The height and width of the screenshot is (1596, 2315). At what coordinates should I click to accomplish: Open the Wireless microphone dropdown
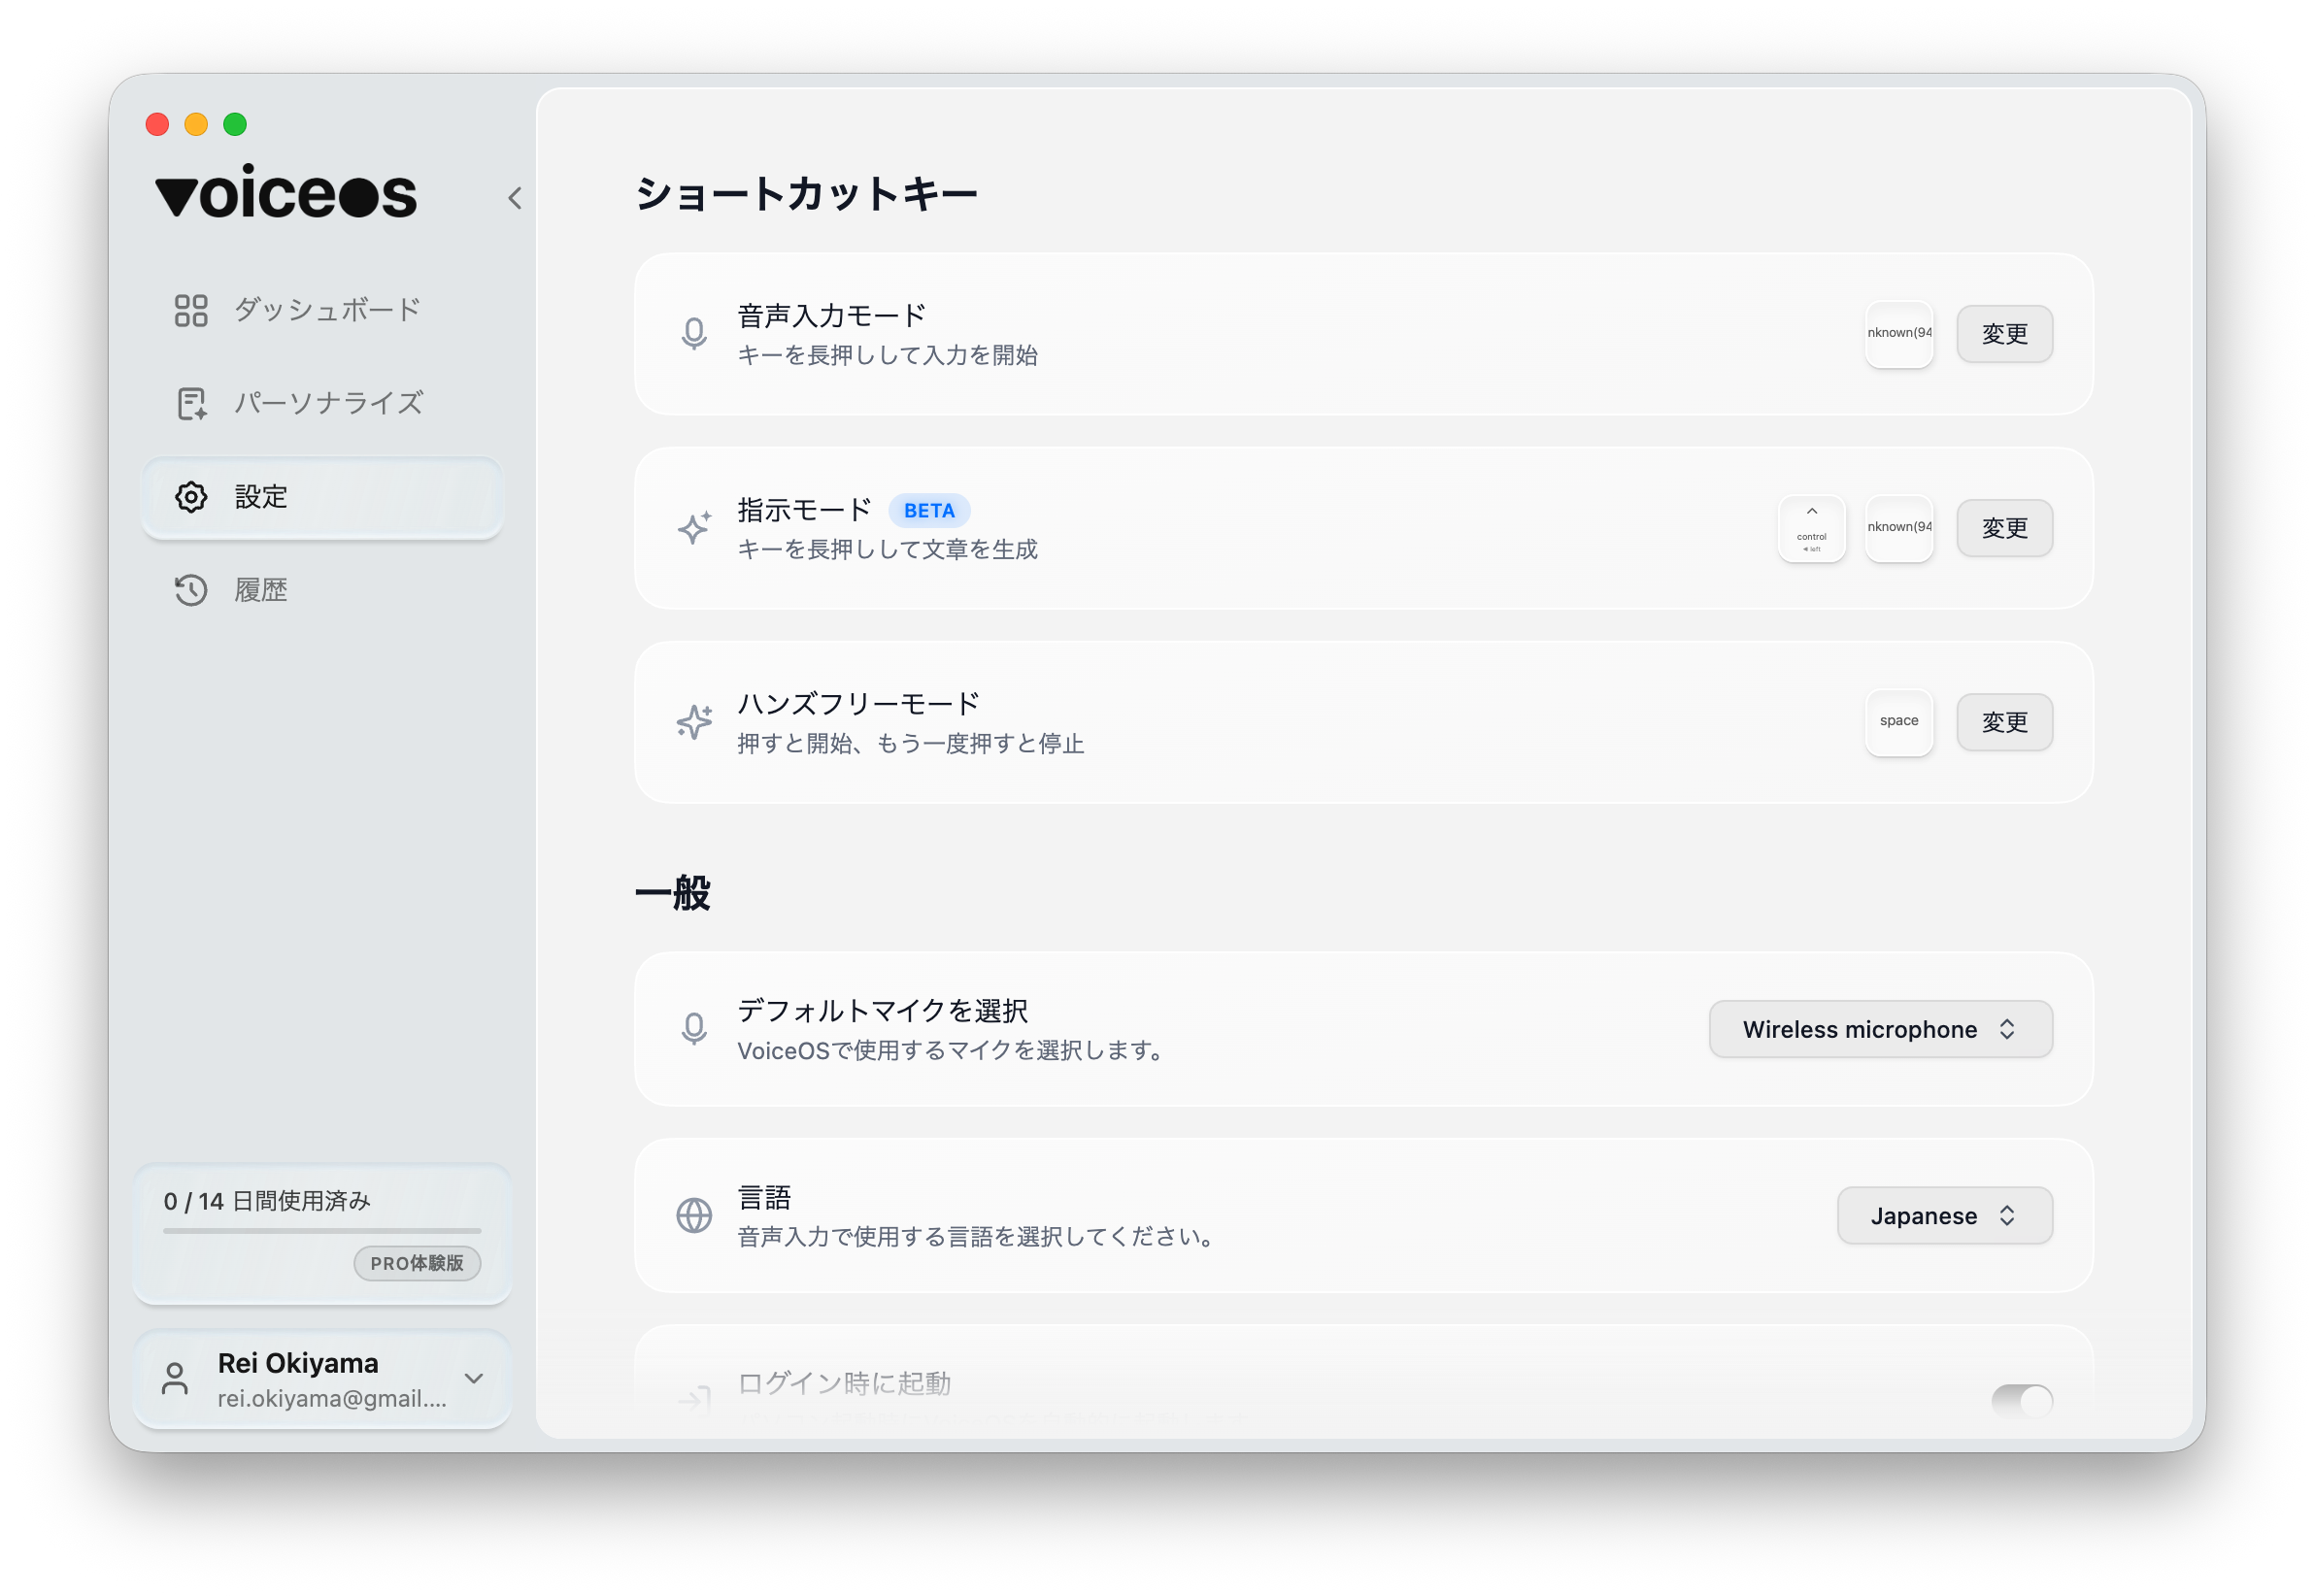[x=1880, y=1029]
